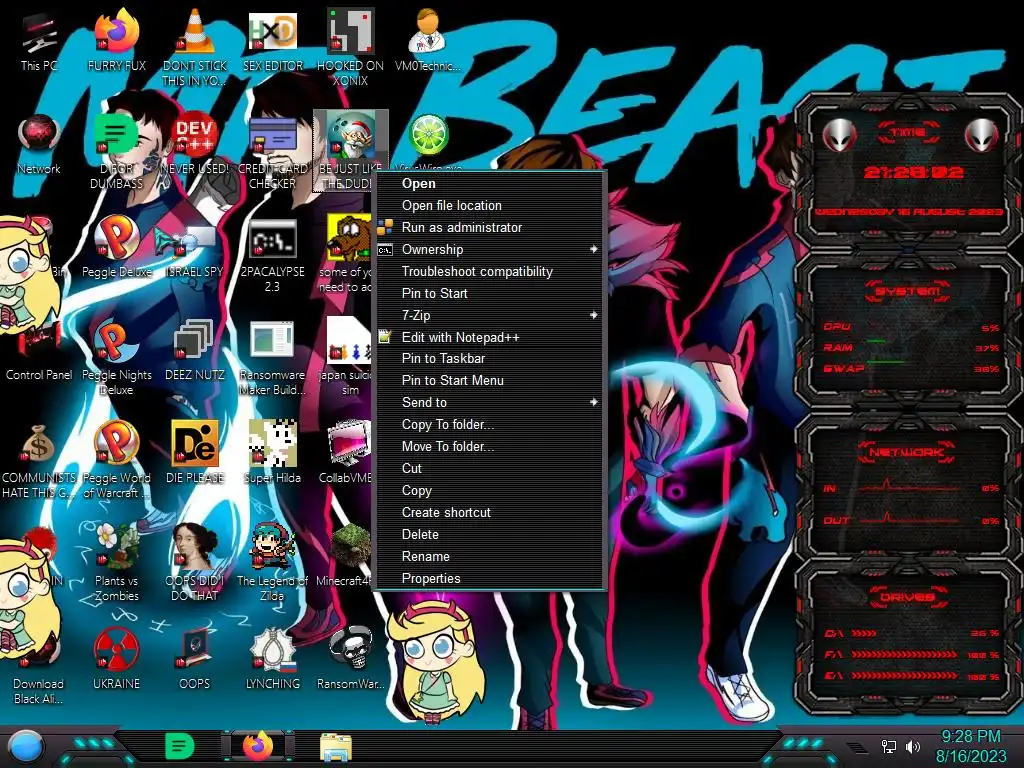Choose Run as administrator

point(489,227)
